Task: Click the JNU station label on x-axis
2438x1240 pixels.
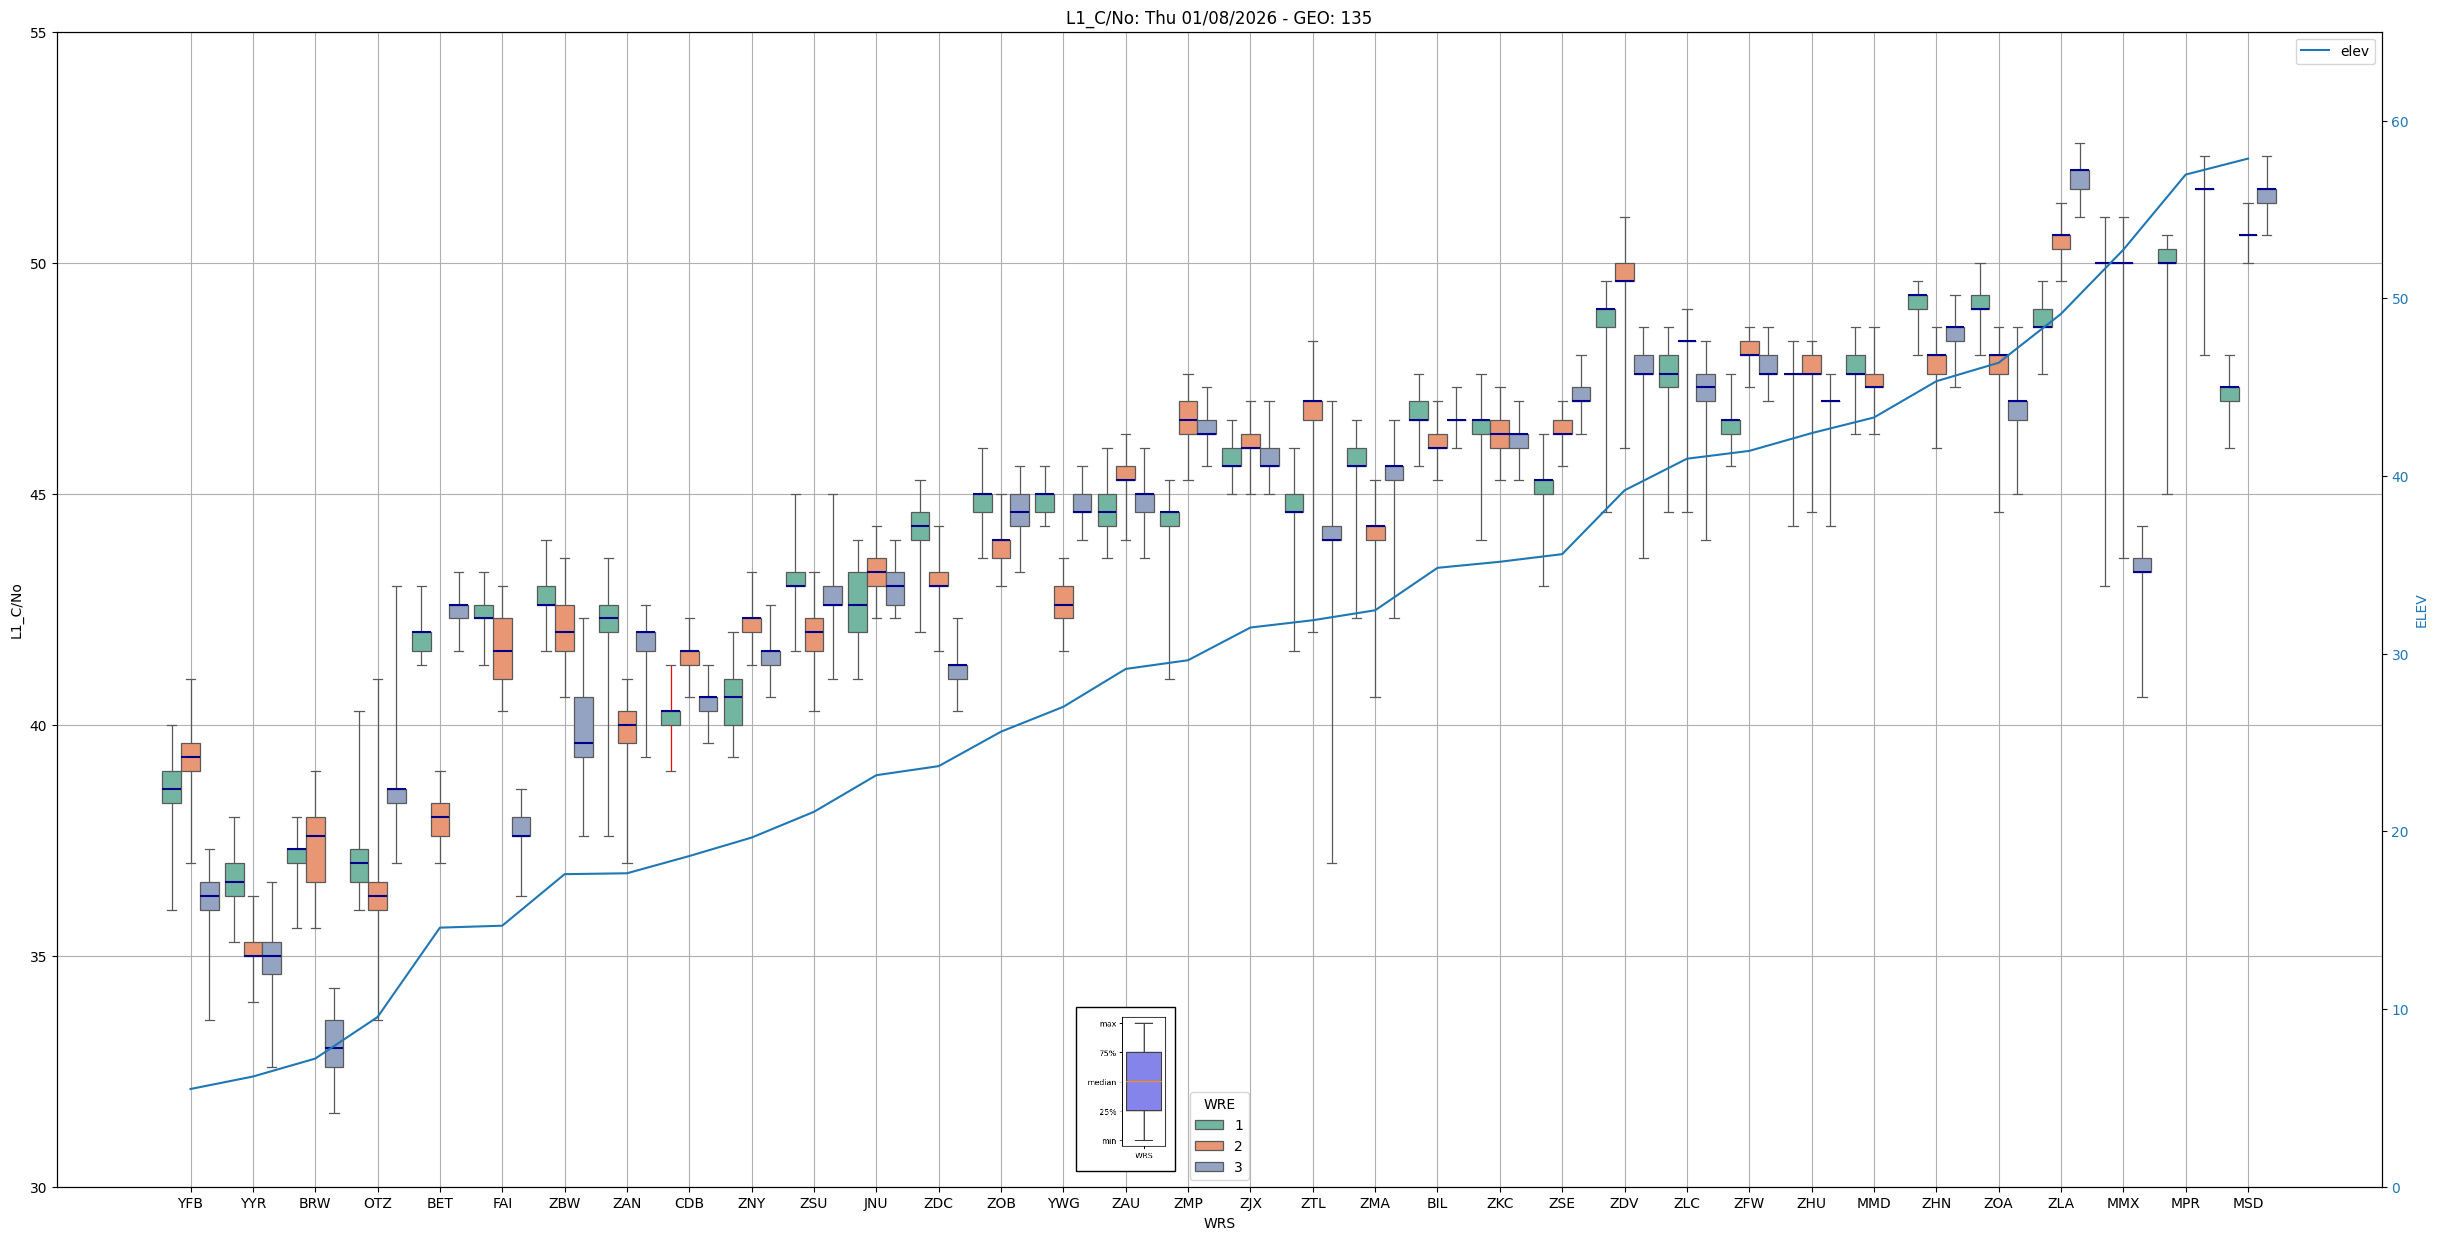Action: click(x=876, y=1203)
